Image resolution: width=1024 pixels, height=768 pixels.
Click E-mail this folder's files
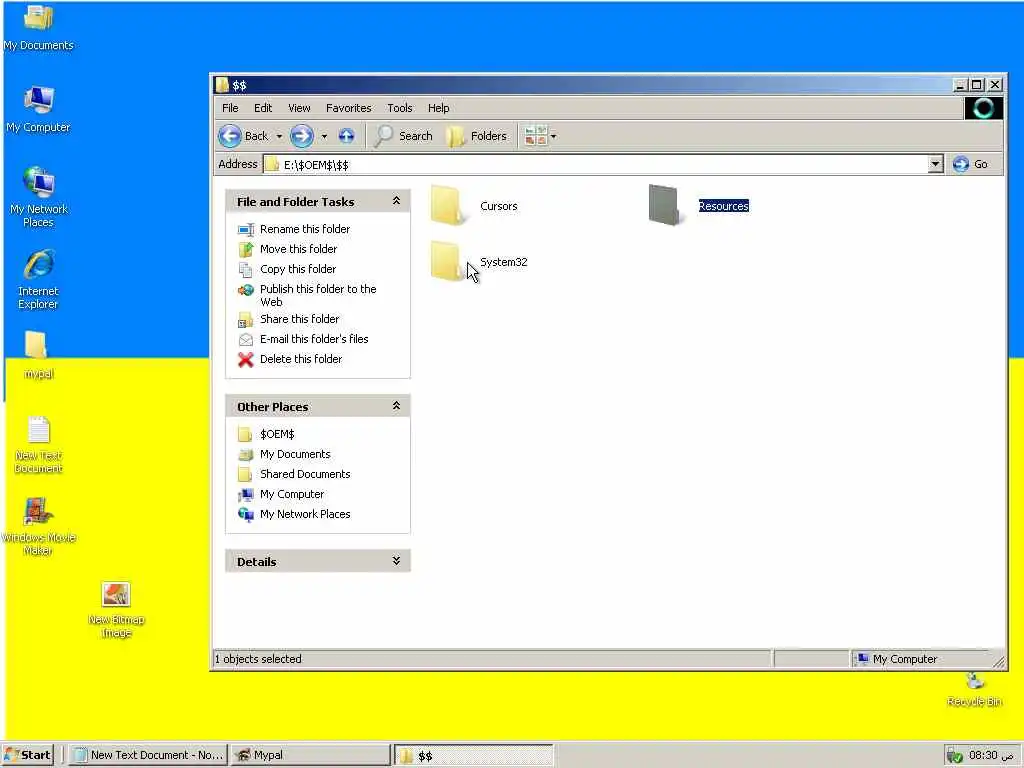pos(314,339)
